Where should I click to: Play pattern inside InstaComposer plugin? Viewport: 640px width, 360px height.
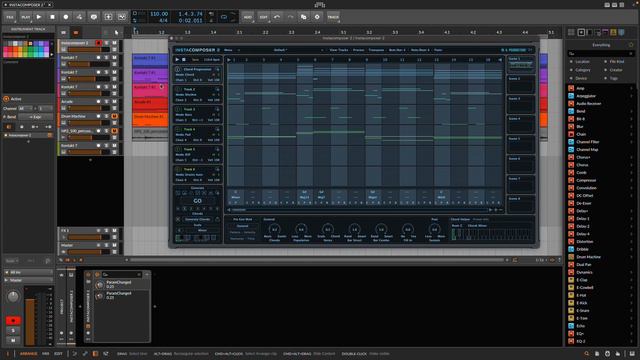(x=177, y=60)
